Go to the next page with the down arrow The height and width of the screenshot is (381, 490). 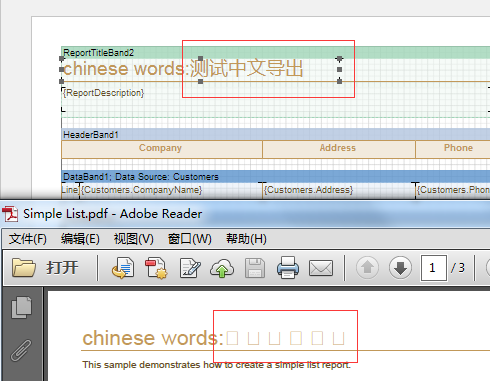400,268
